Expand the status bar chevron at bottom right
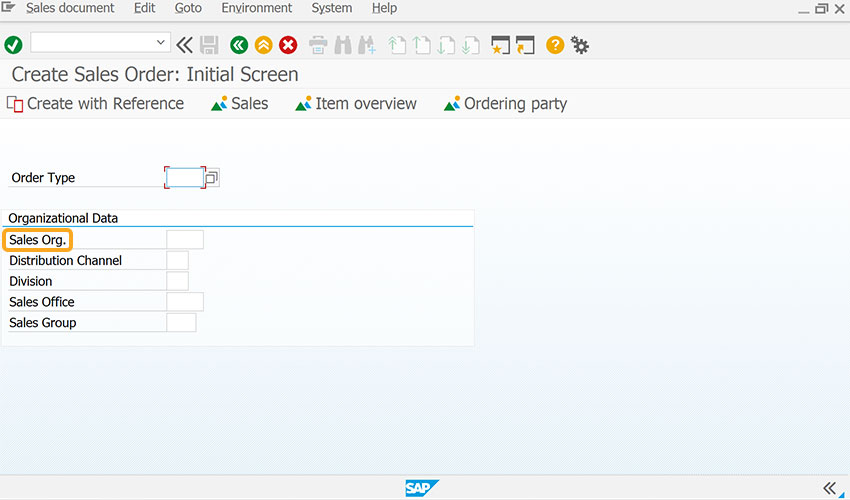This screenshot has height=500, width=850. [829, 488]
